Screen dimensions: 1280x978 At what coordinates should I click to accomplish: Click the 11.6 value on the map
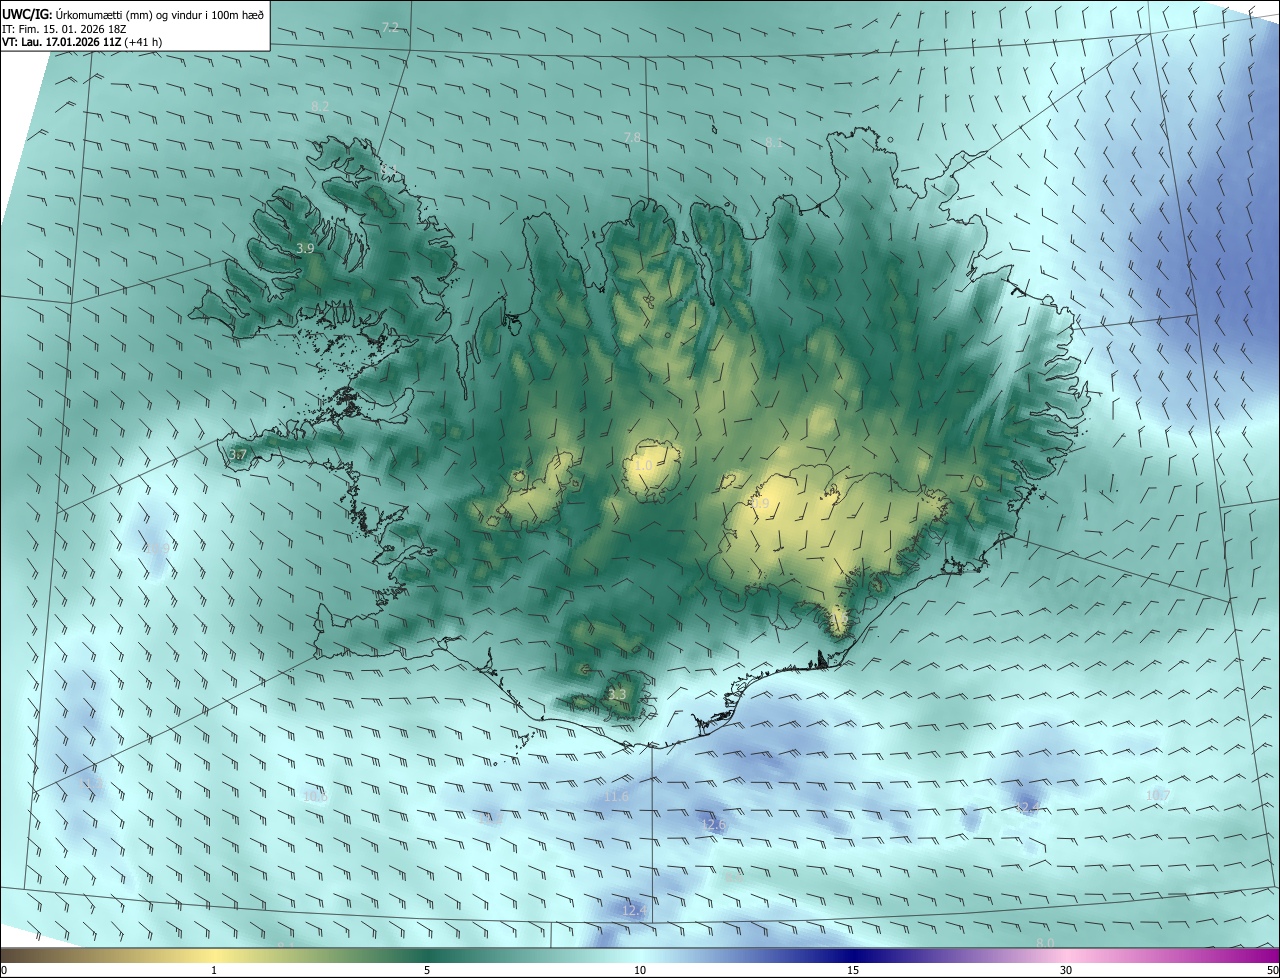point(616,796)
